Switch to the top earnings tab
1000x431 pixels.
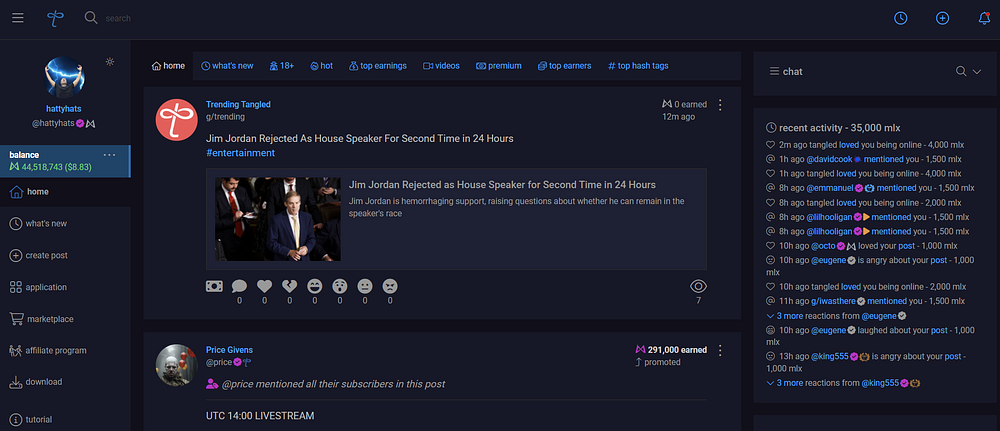click(378, 66)
